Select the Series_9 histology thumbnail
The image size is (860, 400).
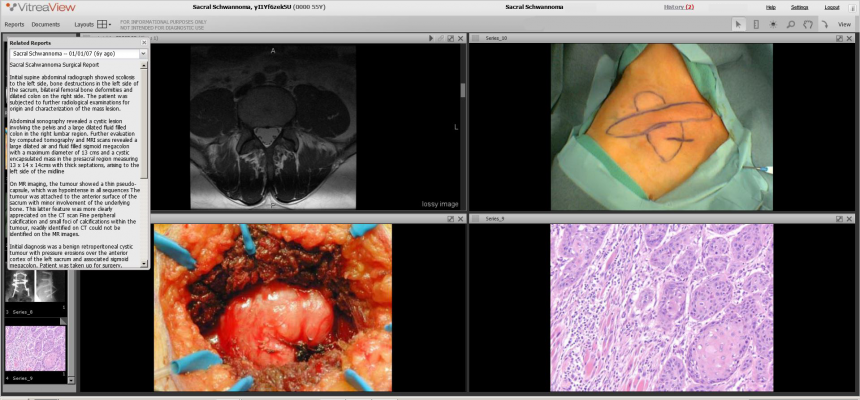(x=35, y=350)
